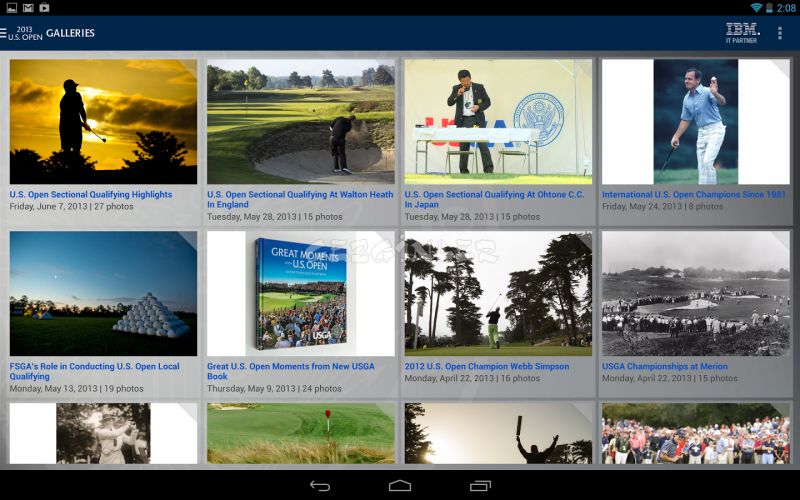The height and width of the screenshot is (500, 800).
Task: Tap the 2:08 clock
Action: pyautogui.click(x=786, y=8)
